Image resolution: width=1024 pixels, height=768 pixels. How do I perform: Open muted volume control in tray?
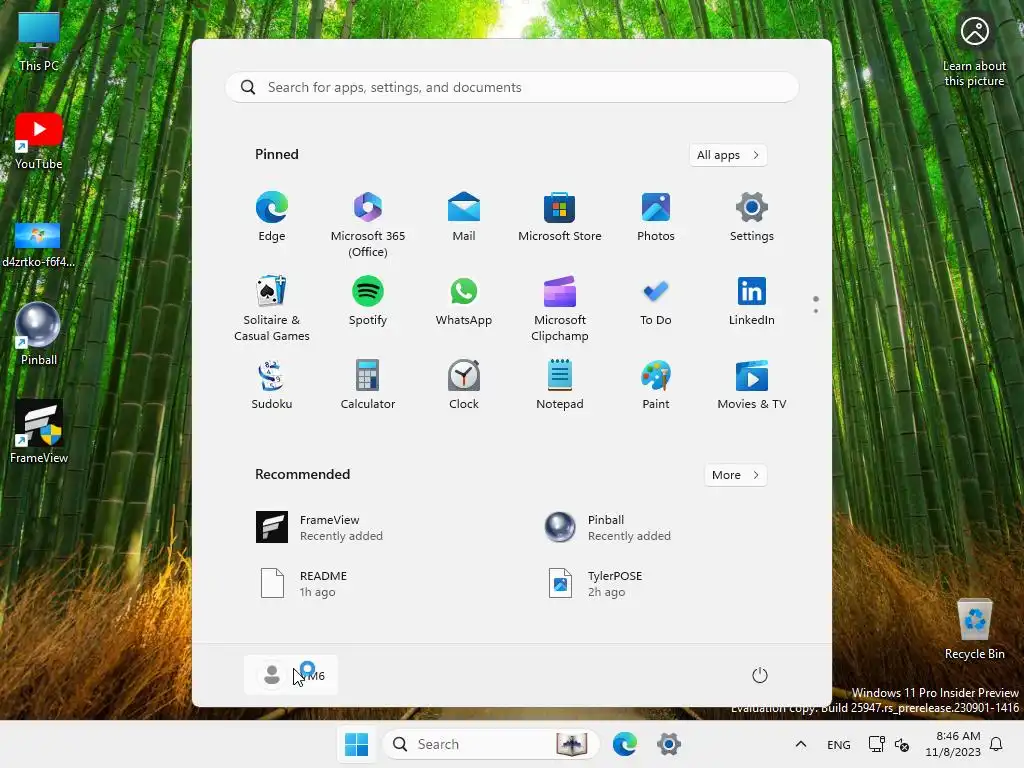pyautogui.click(x=902, y=744)
